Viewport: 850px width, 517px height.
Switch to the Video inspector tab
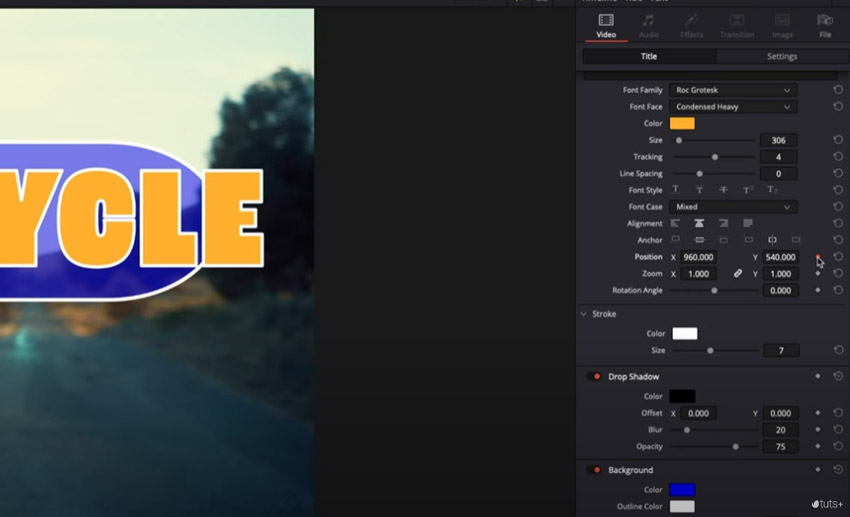(x=606, y=26)
